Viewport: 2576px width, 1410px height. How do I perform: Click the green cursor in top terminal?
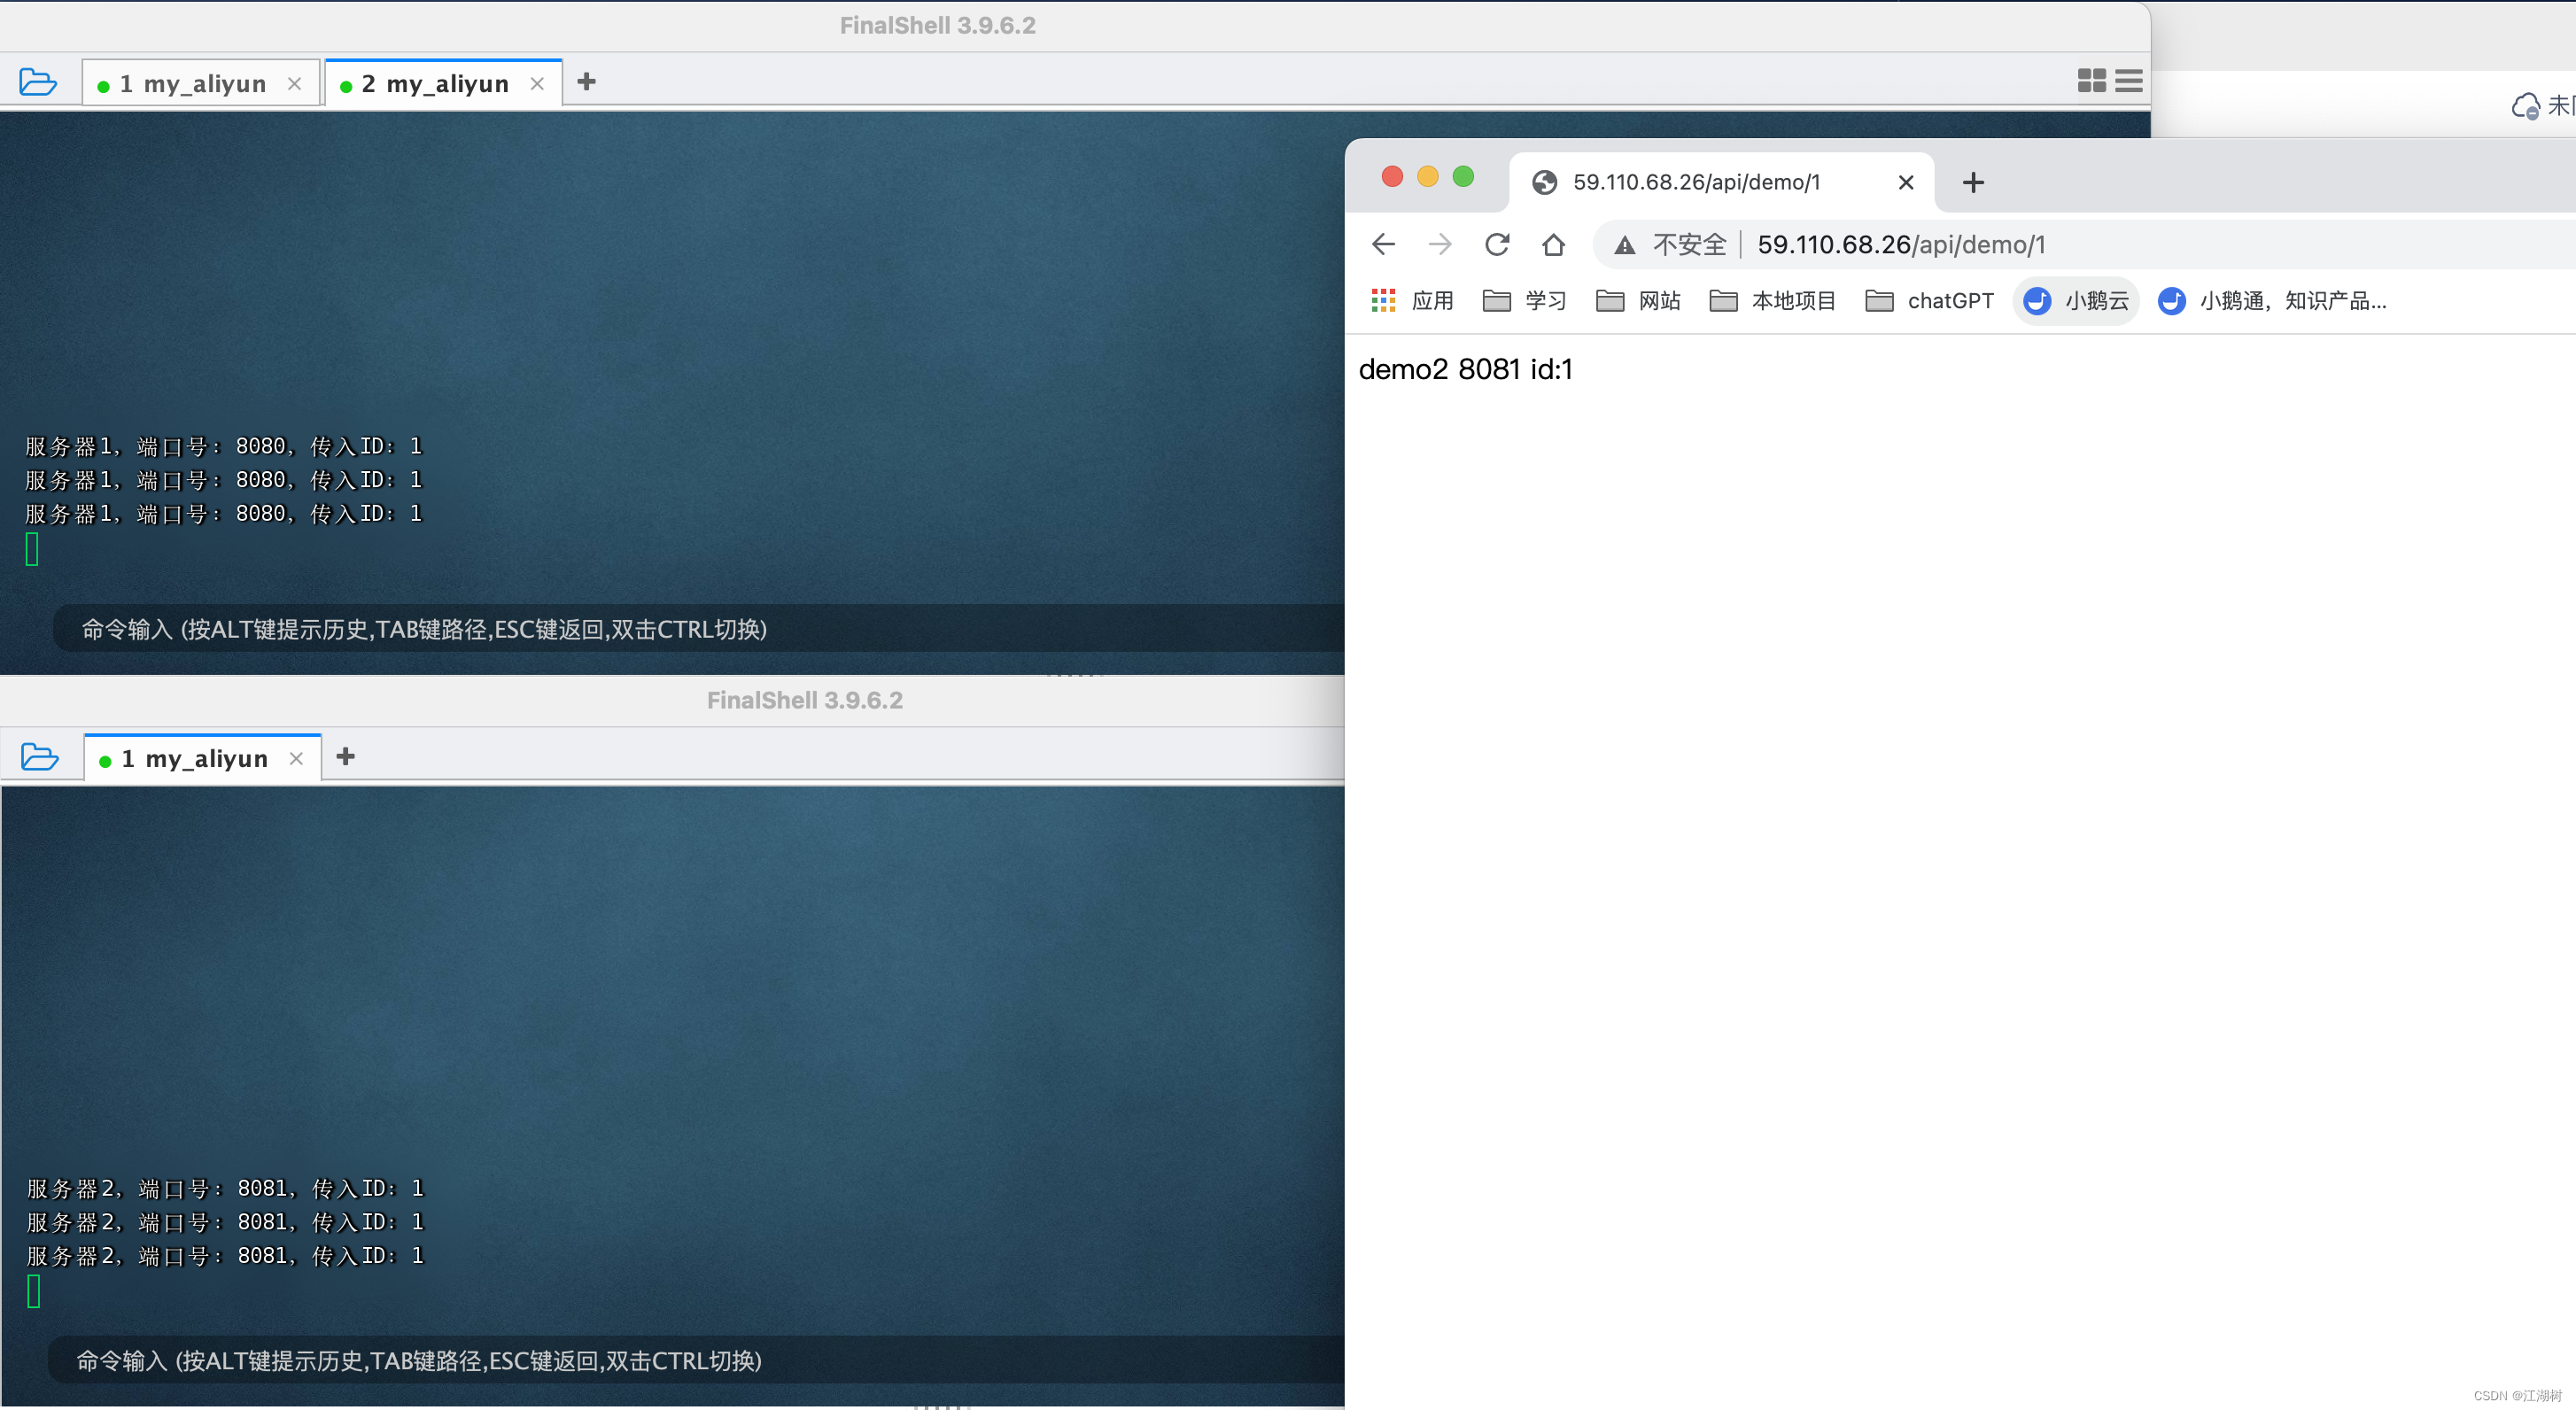coord(32,549)
